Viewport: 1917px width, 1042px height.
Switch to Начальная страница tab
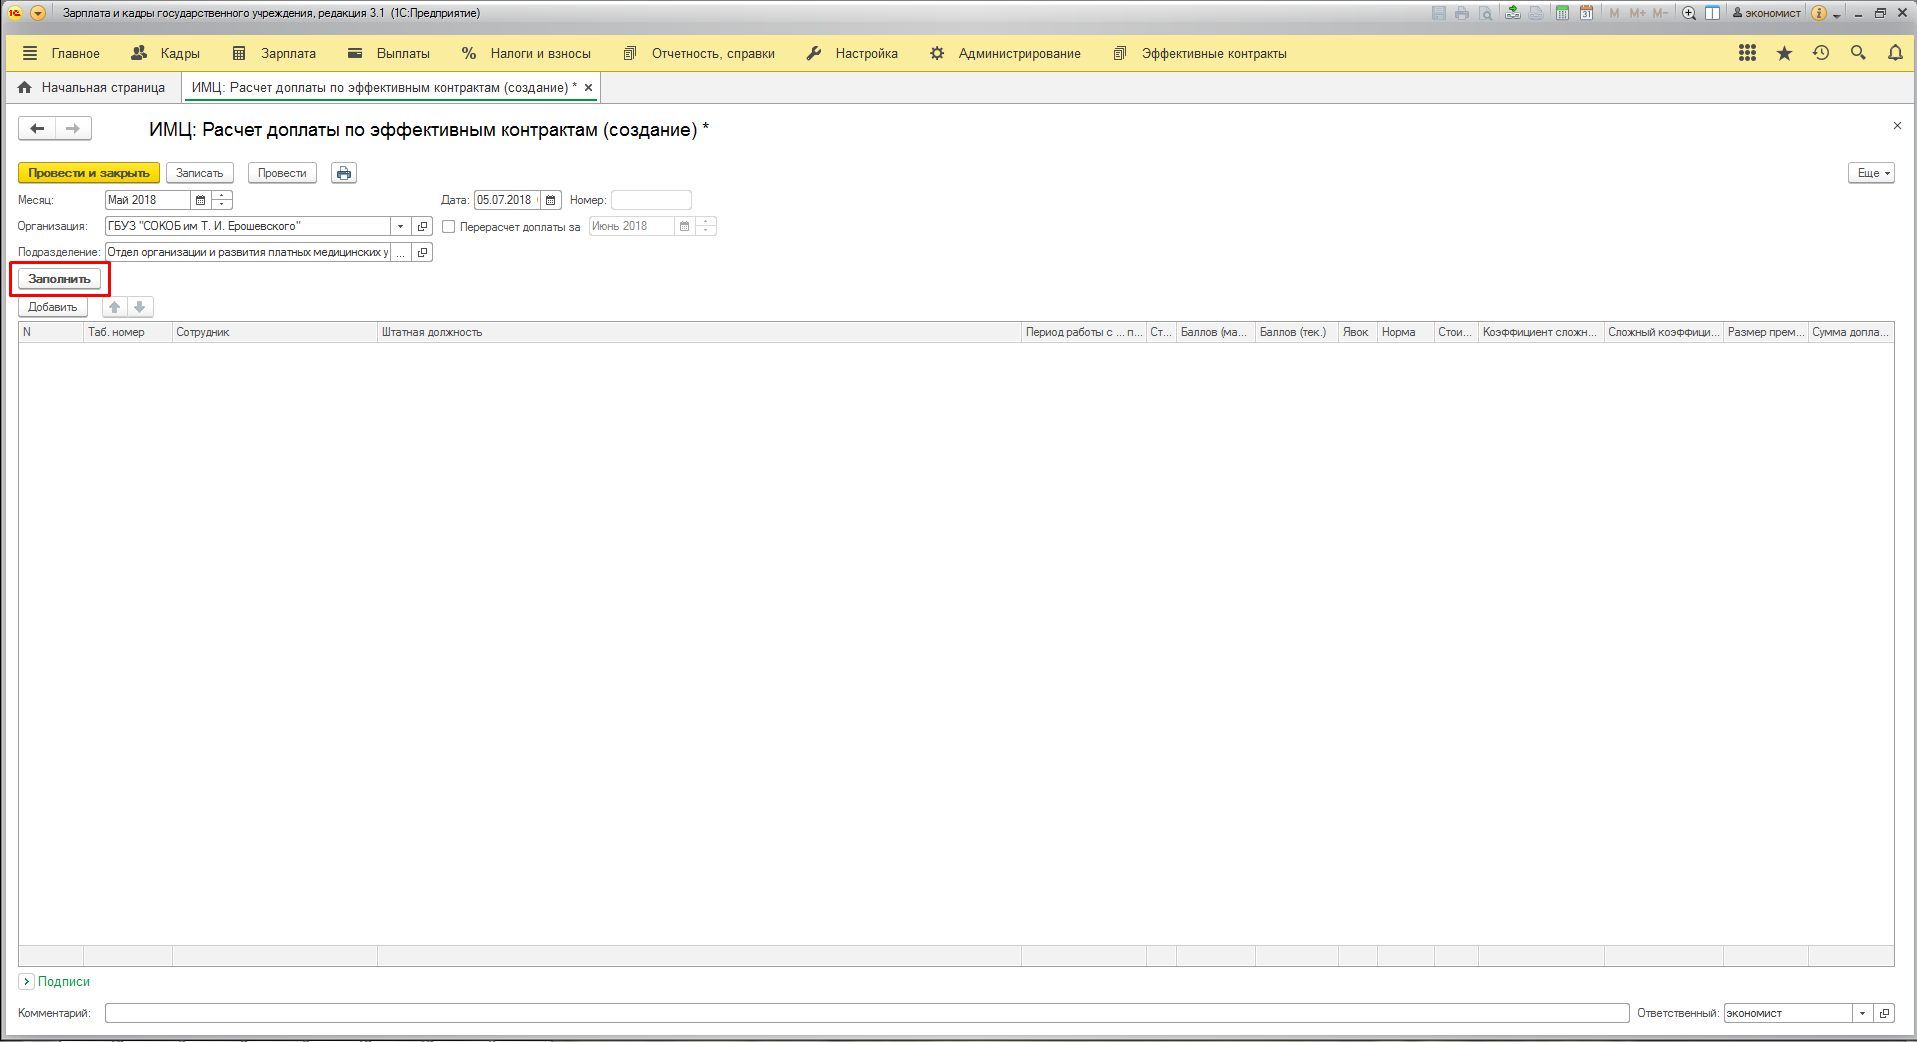(x=92, y=88)
